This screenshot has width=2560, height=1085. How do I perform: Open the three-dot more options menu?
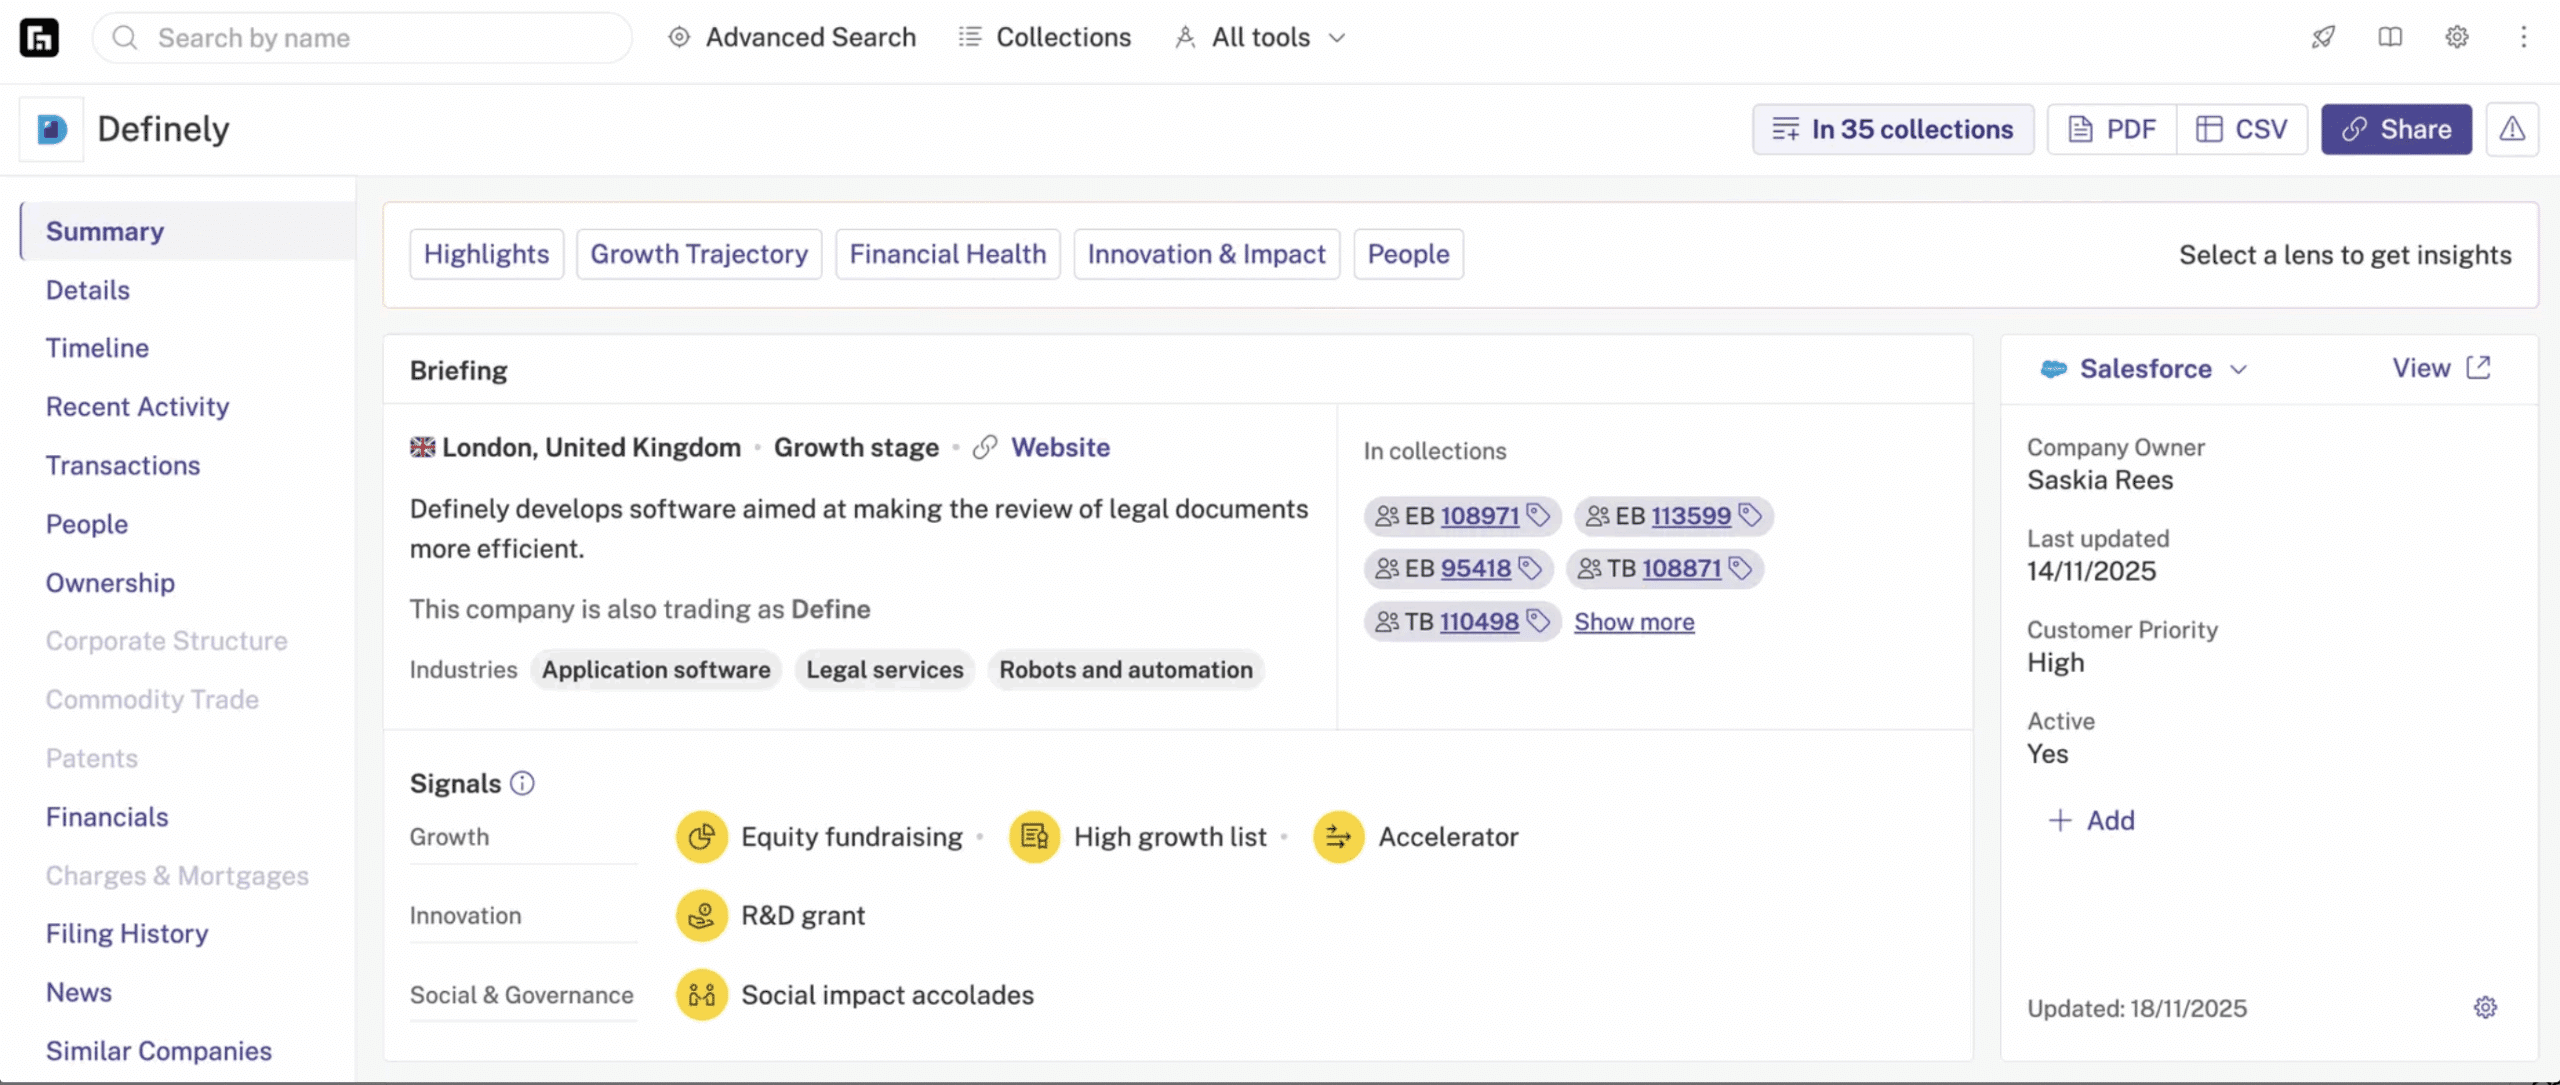tap(2523, 37)
